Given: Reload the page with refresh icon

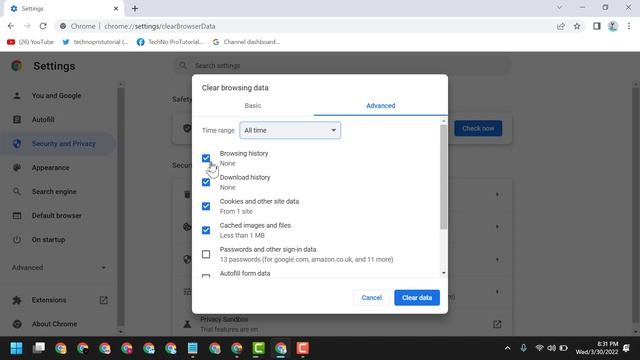Looking at the screenshot, I should coord(43,26).
